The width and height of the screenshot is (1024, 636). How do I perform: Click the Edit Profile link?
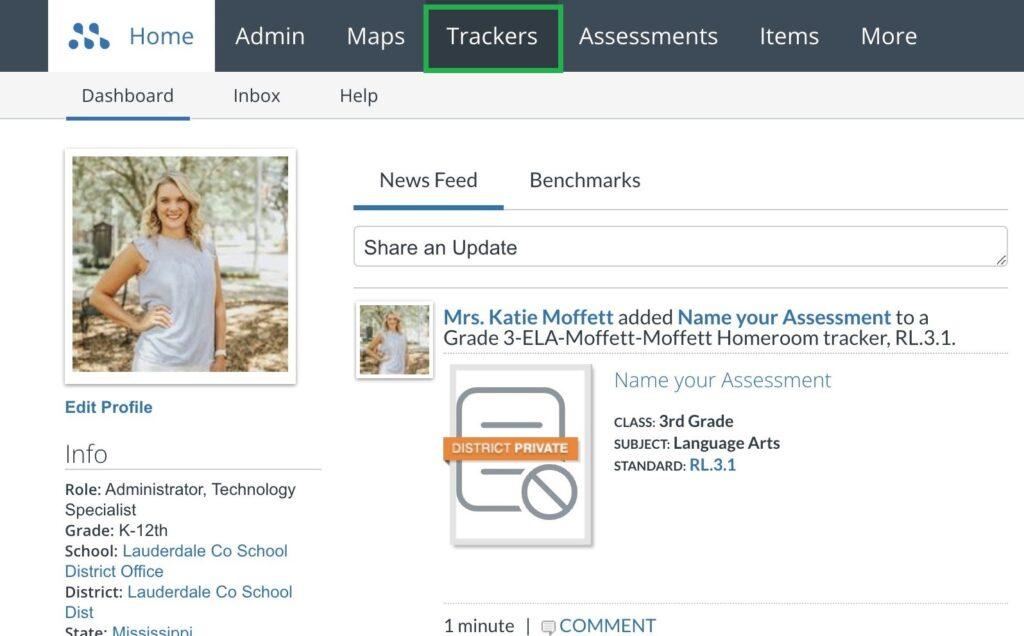(108, 407)
